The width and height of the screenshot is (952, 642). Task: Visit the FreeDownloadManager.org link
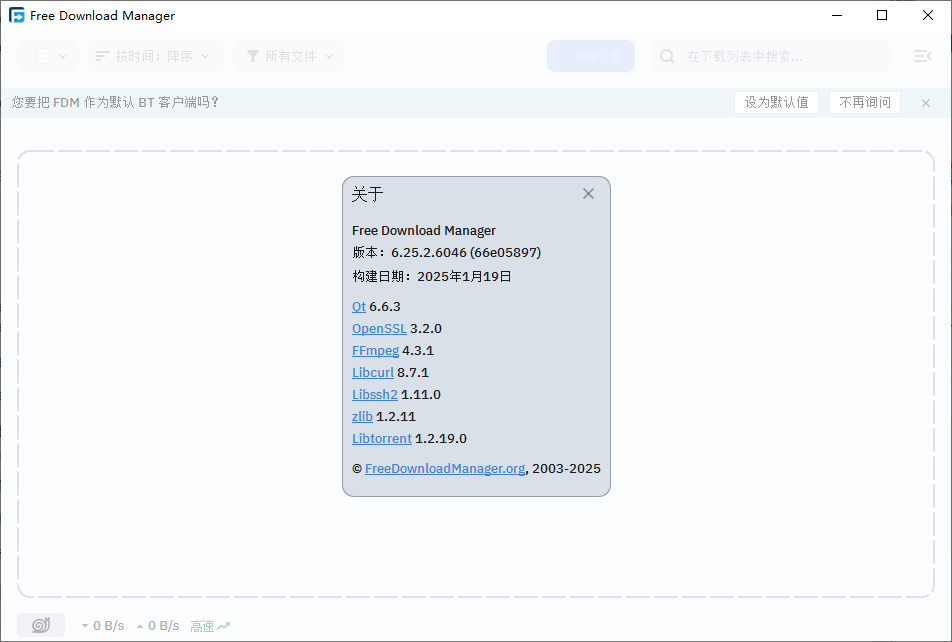[x=444, y=468]
